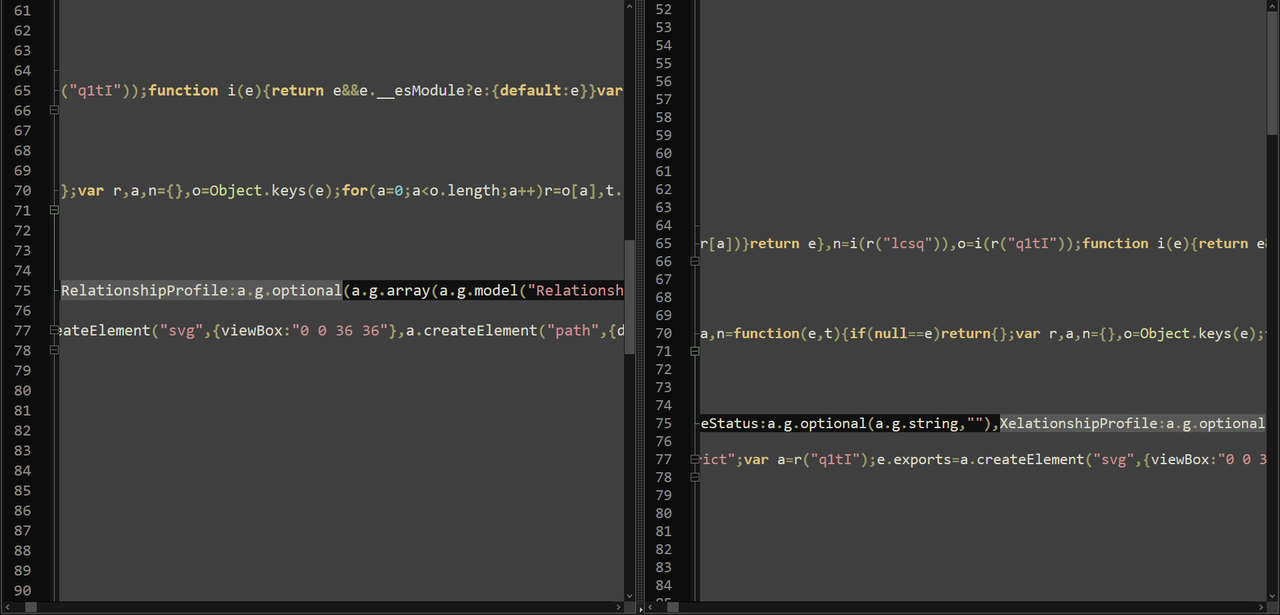The image size is (1280, 615).
Task: Click the right pane horizontal scroll-right arrow
Action: (1260, 607)
